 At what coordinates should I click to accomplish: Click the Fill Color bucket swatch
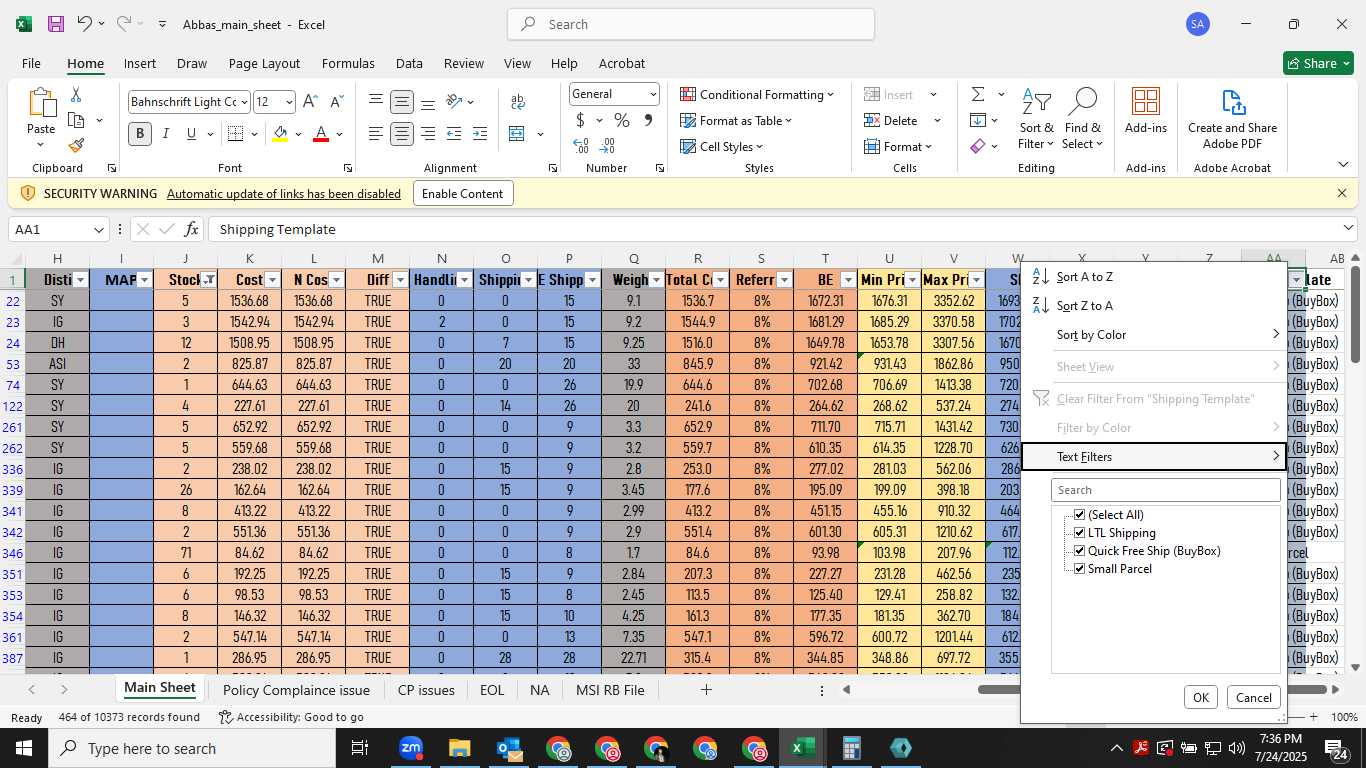point(280,133)
